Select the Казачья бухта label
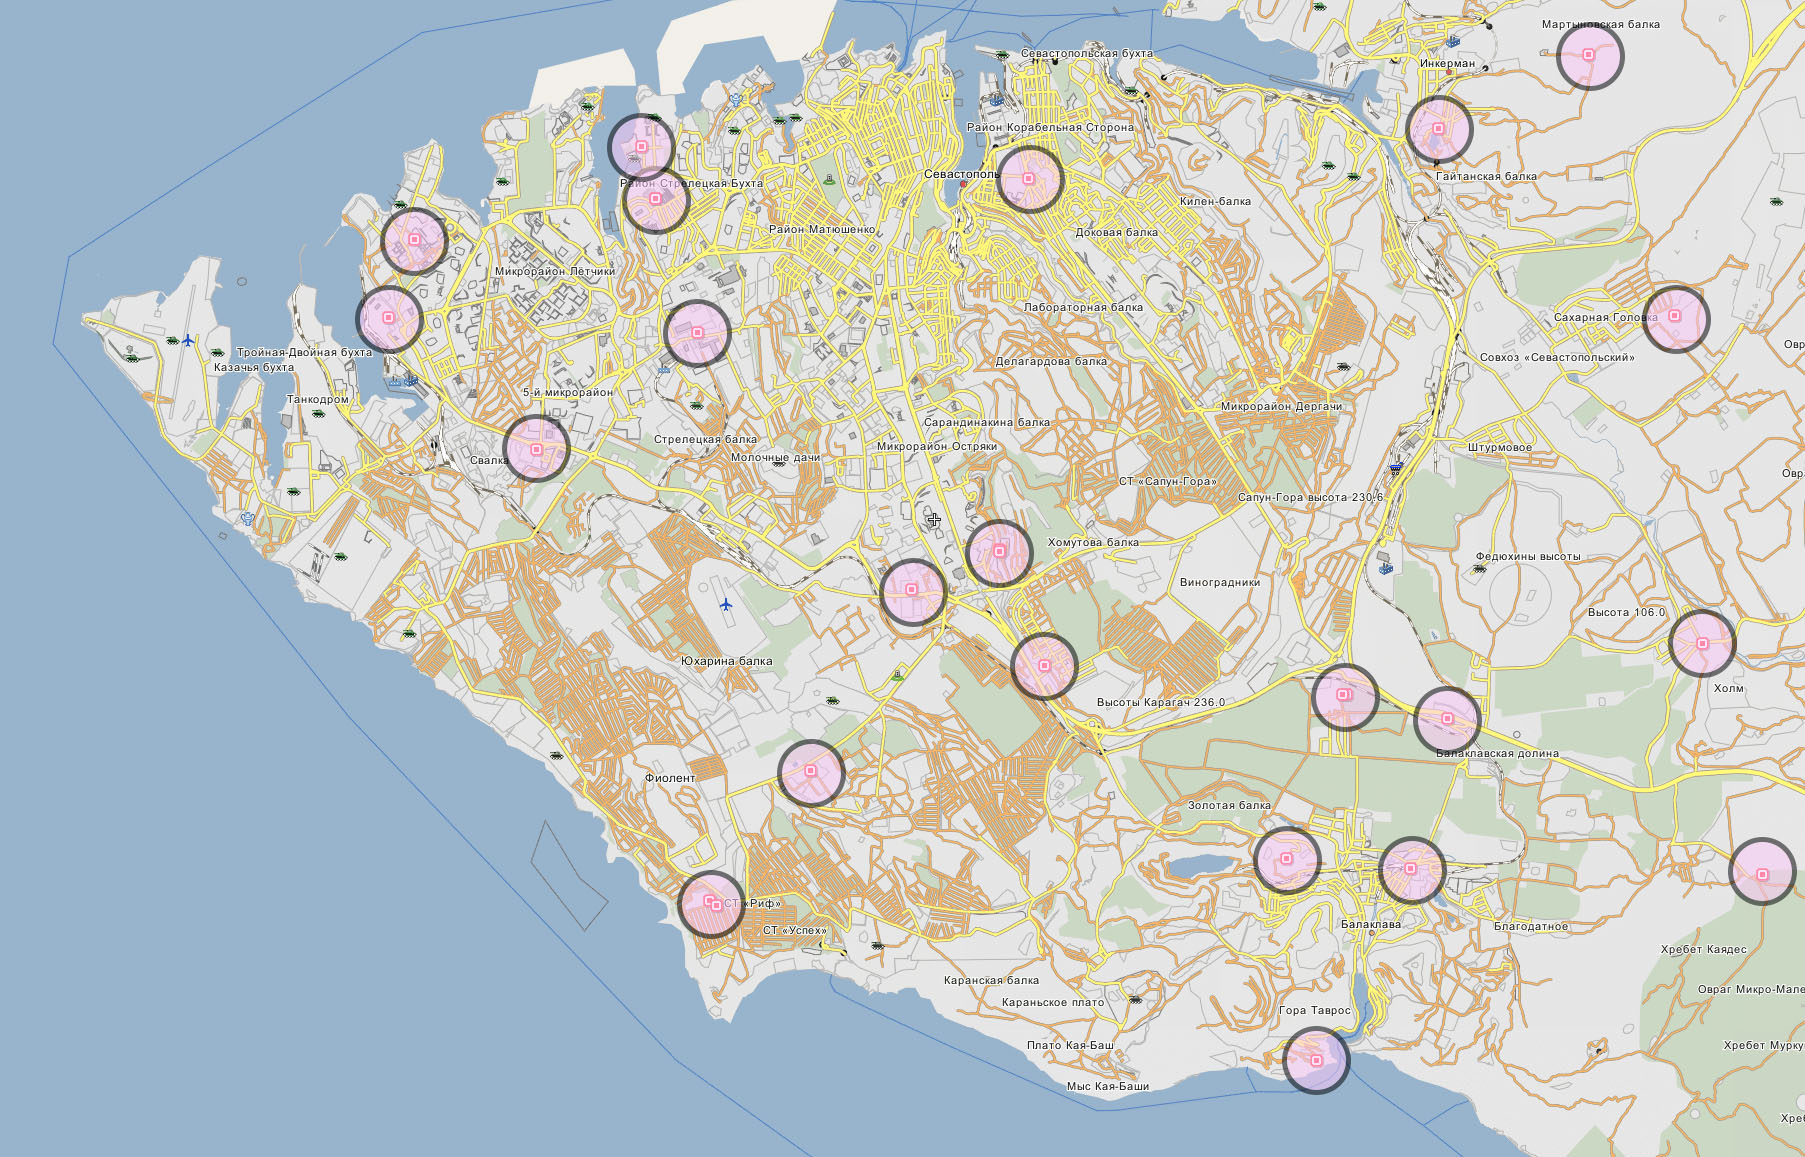Screen dimensions: 1805x1157 point(253,367)
